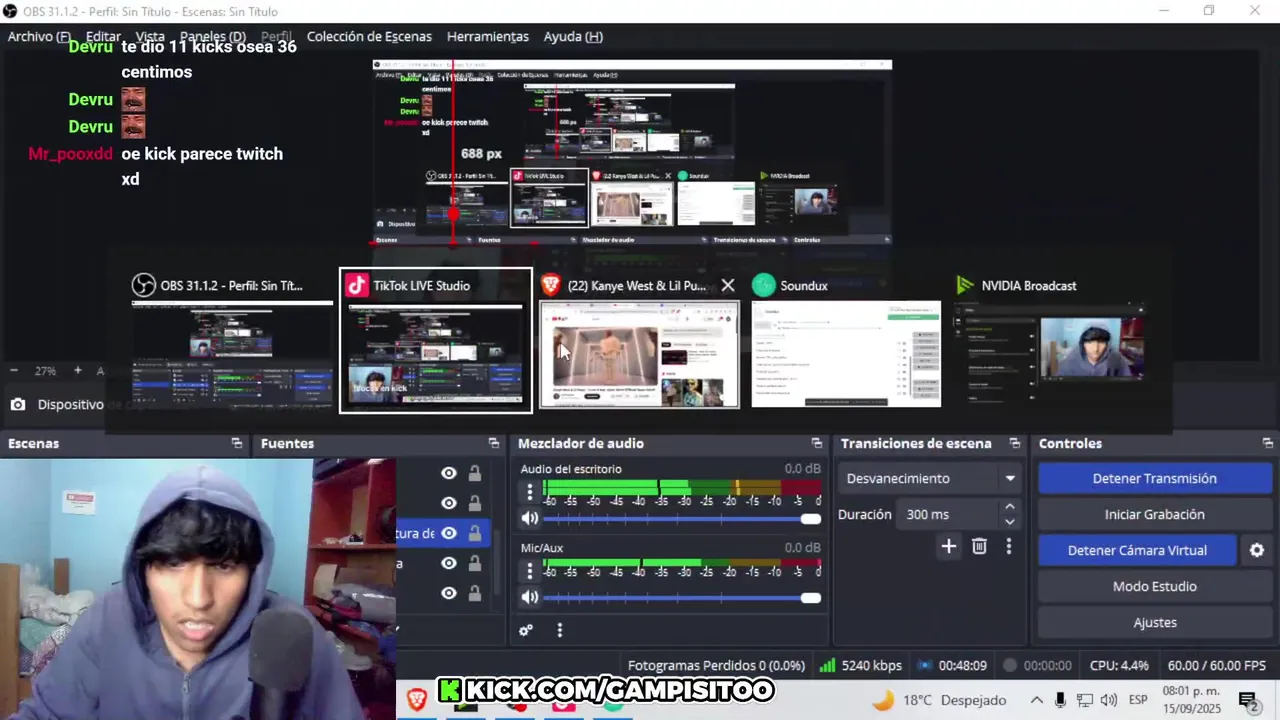Image resolution: width=1280 pixels, height=720 pixels.
Task: Toggle the lock on the bottom source row
Action: tap(475, 593)
